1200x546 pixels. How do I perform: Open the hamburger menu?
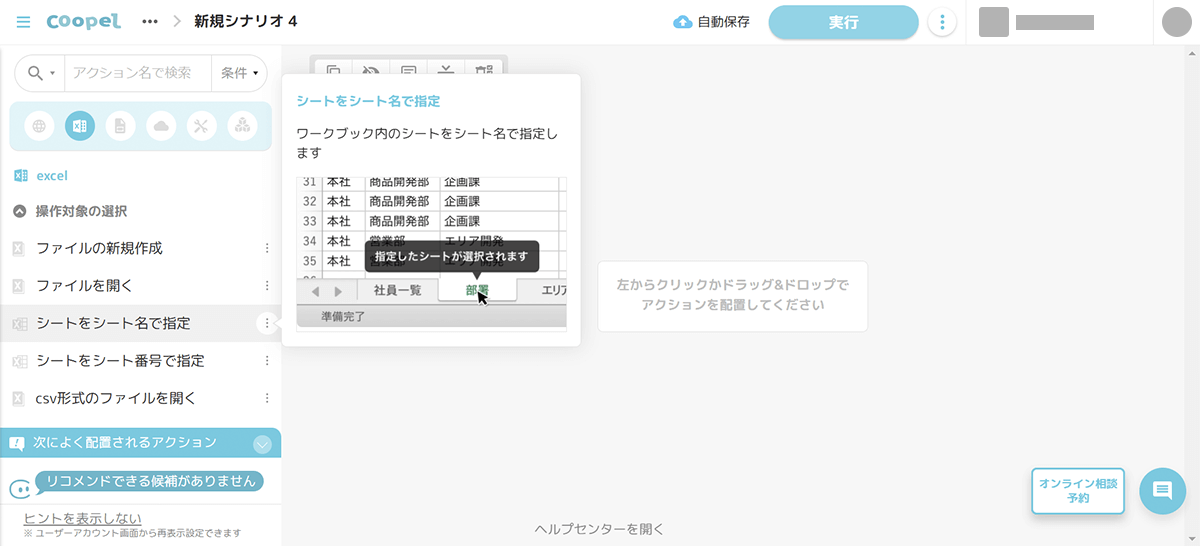point(24,22)
